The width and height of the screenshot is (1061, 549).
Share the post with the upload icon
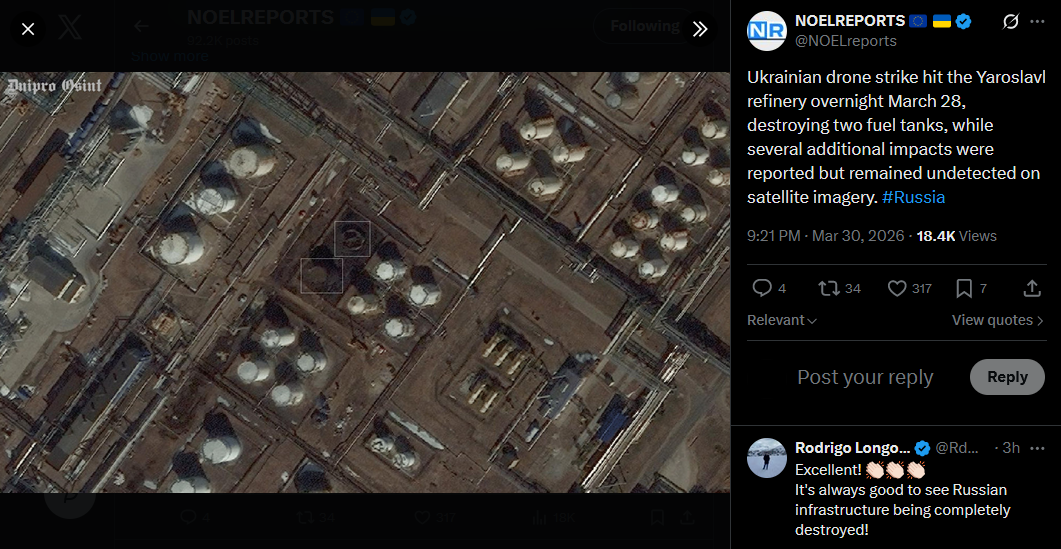[x=1031, y=289]
